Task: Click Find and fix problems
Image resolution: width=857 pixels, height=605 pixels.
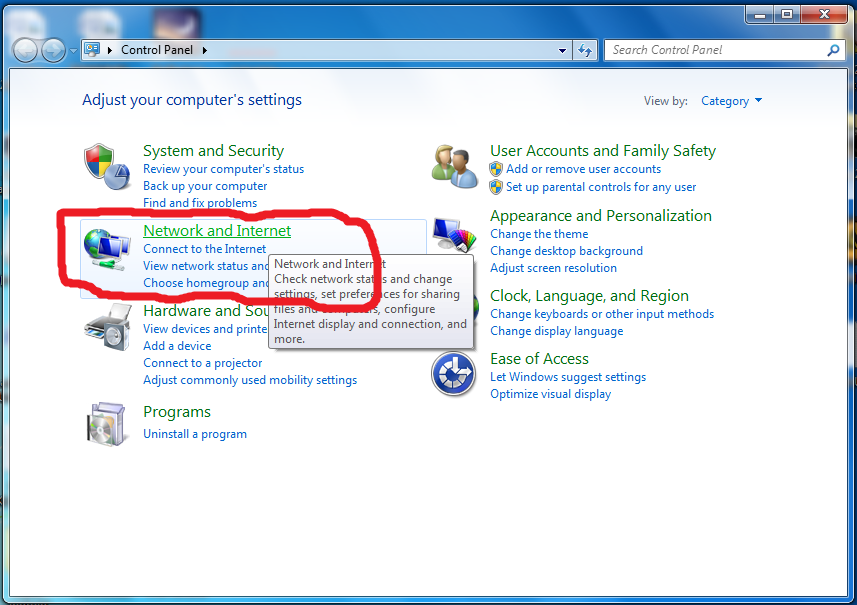Action: tap(200, 203)
